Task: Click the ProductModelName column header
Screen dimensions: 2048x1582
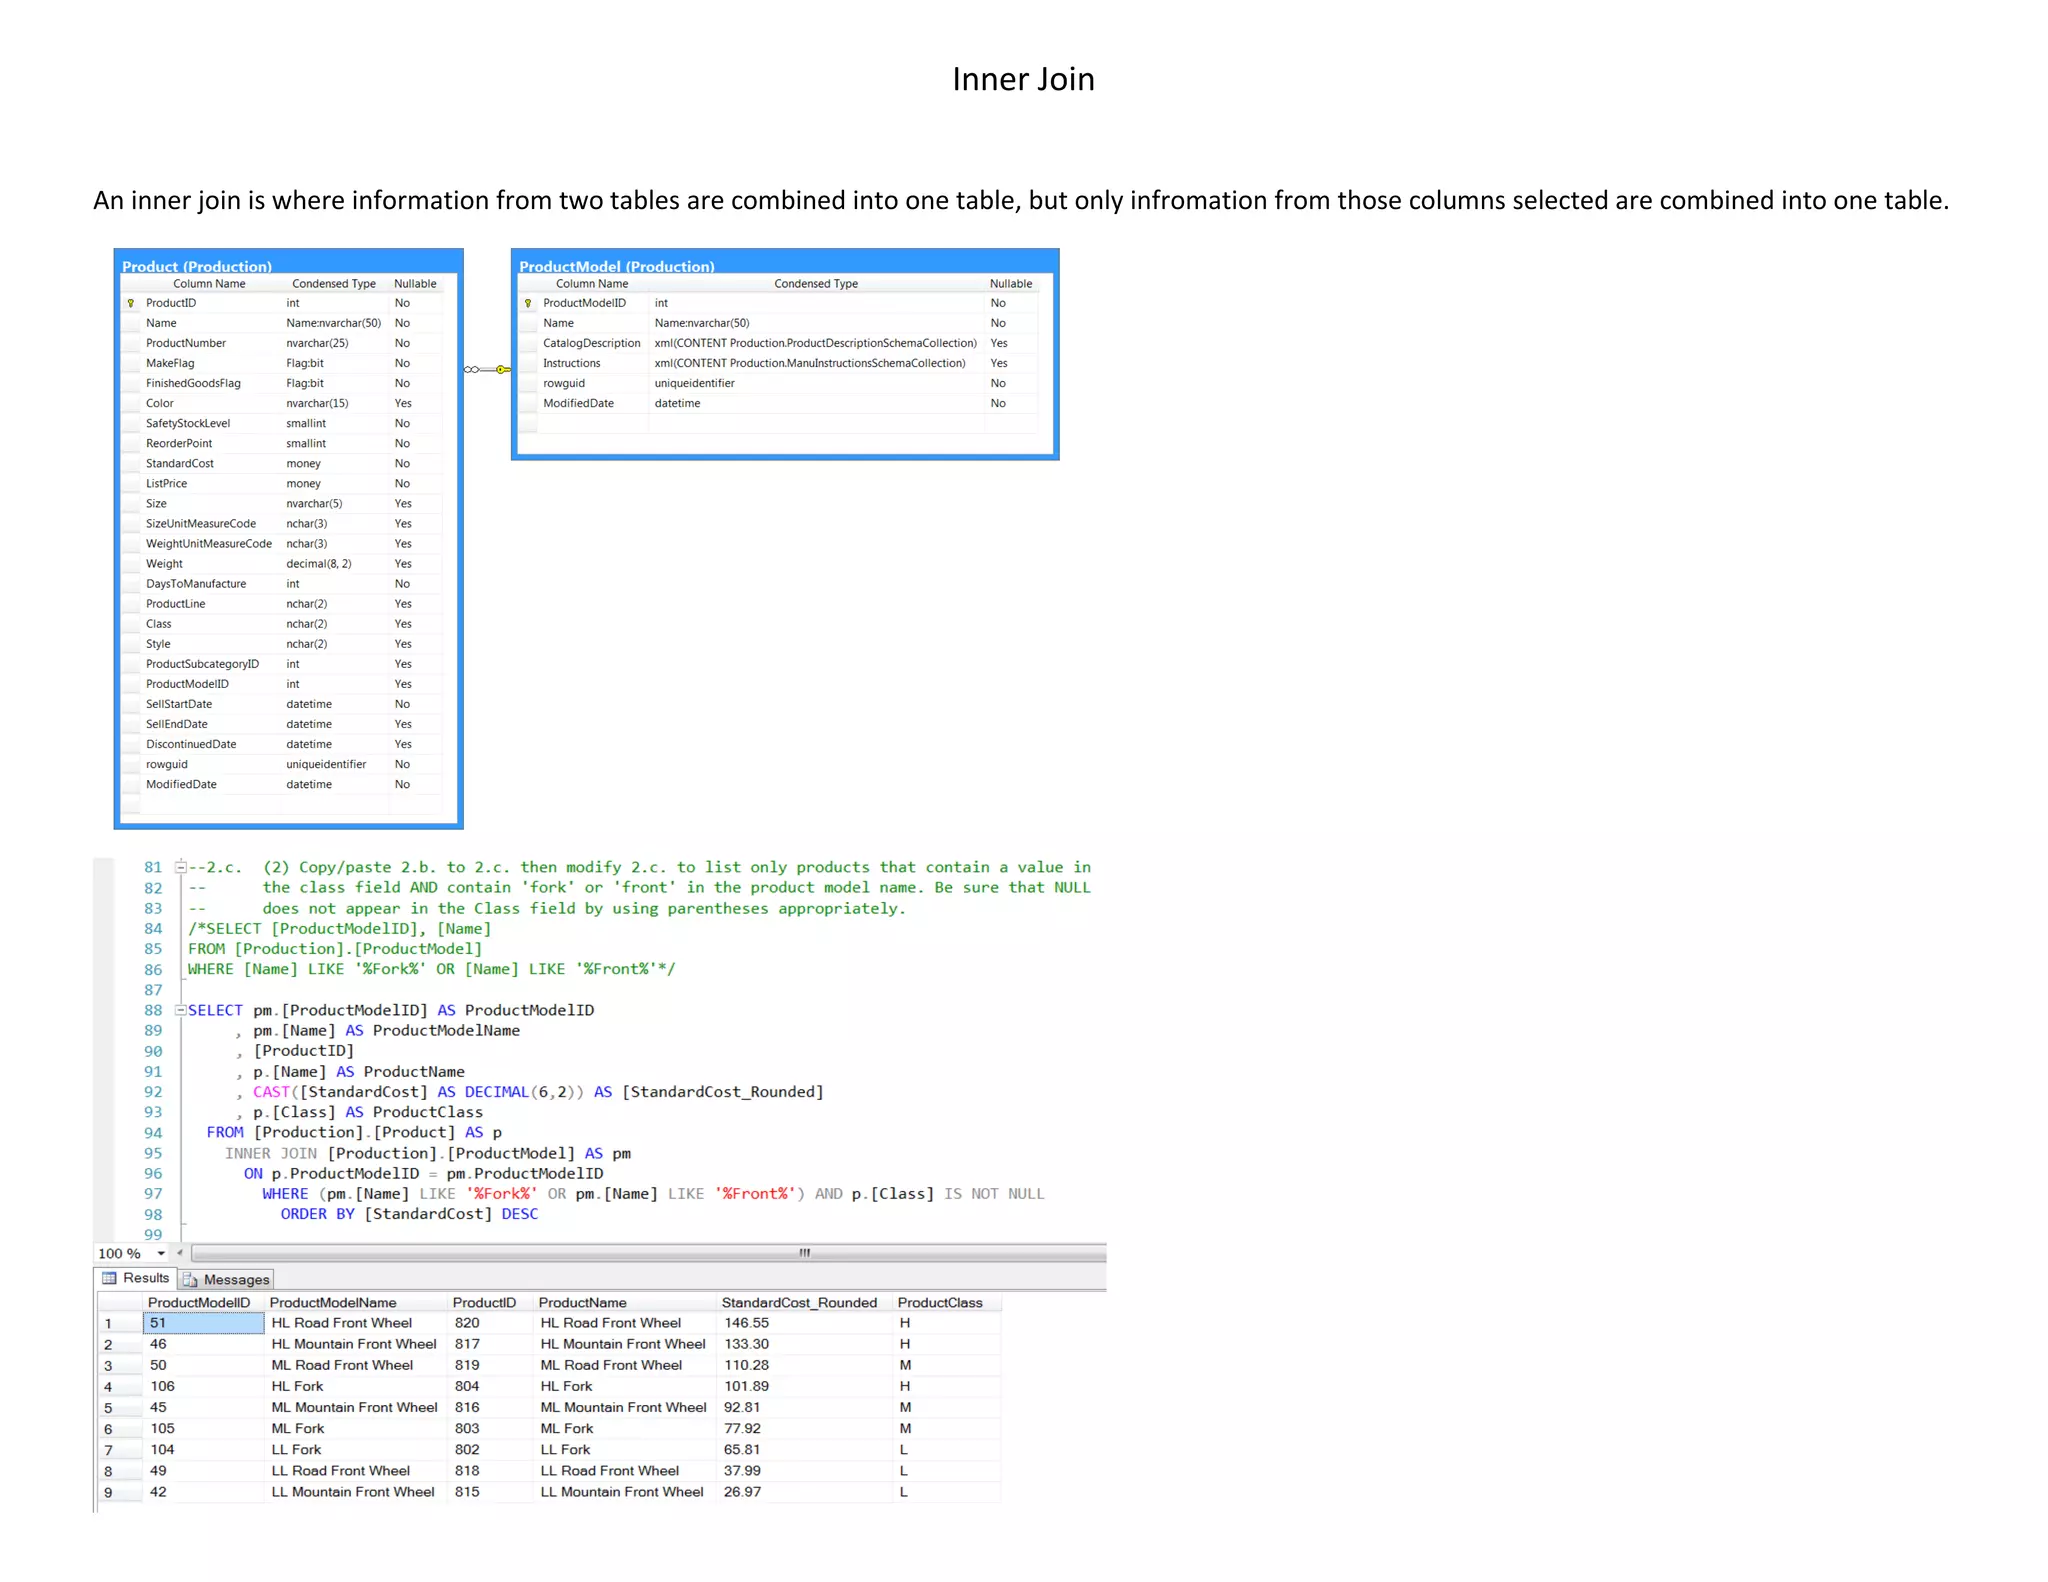Action: point(333,1302)
